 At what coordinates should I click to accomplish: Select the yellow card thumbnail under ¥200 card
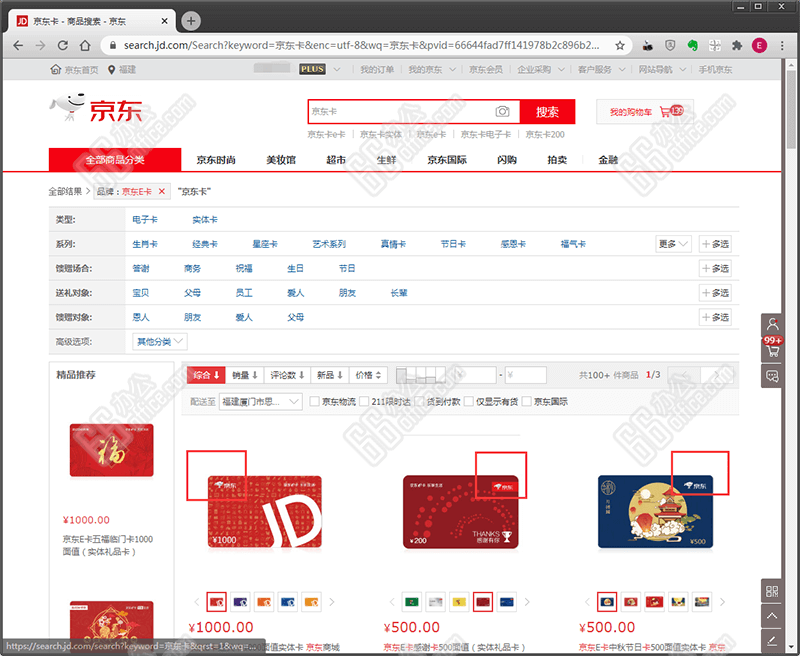click(459, 602)
